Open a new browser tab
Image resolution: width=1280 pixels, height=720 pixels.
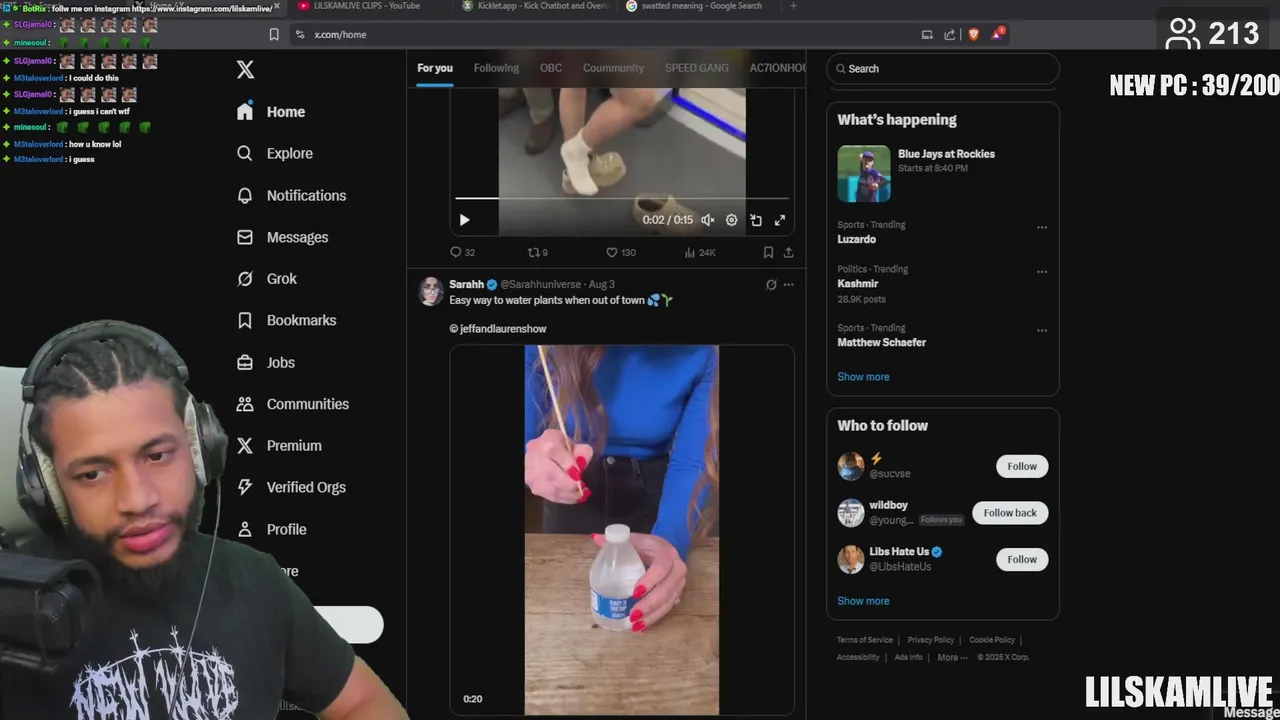click(x=793, y=6)
